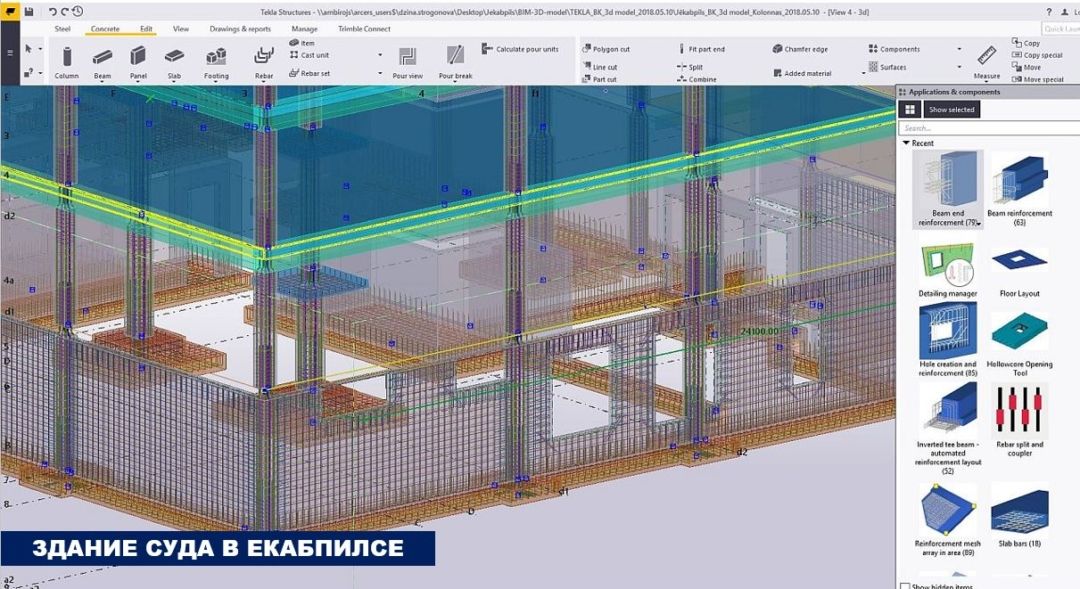Toggle the Show hidden items checkbox
1080x589 pixels.
pyautogui.click(x=905, y=586)
